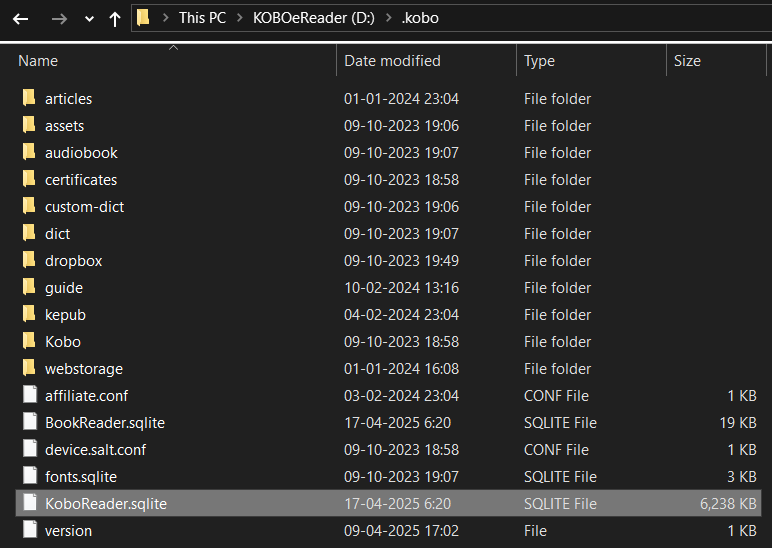Select the fonts.sqlite file name
772x548 pixels.
tap(81, 477)
